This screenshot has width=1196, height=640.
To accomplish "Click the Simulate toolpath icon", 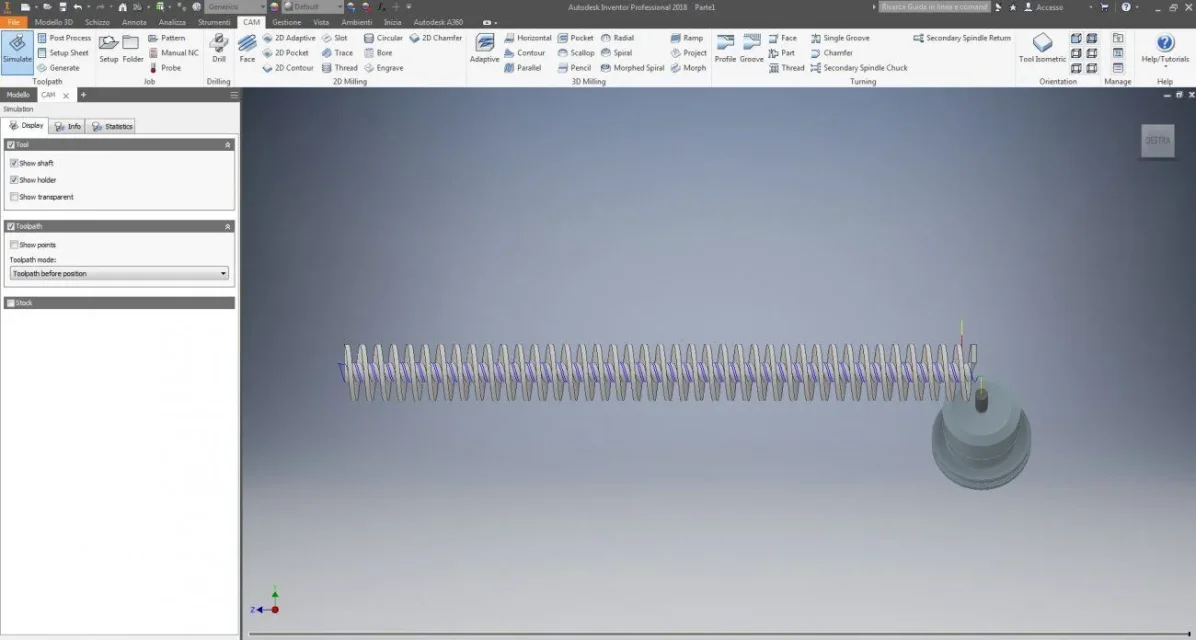I will 17,52.
